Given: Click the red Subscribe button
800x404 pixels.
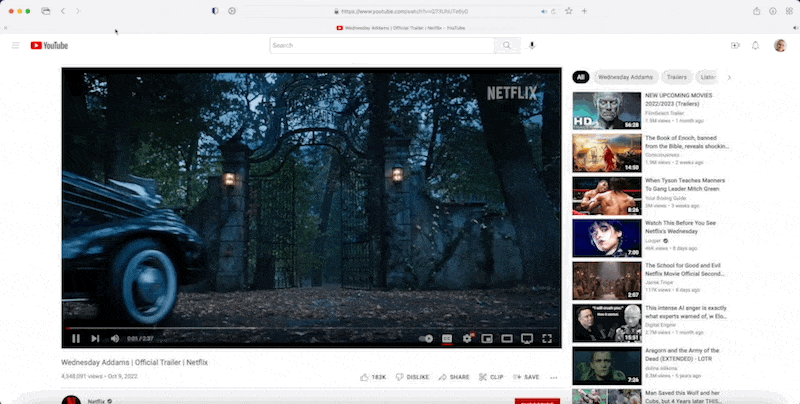Looking at the screenshot, I should [537, 401].
